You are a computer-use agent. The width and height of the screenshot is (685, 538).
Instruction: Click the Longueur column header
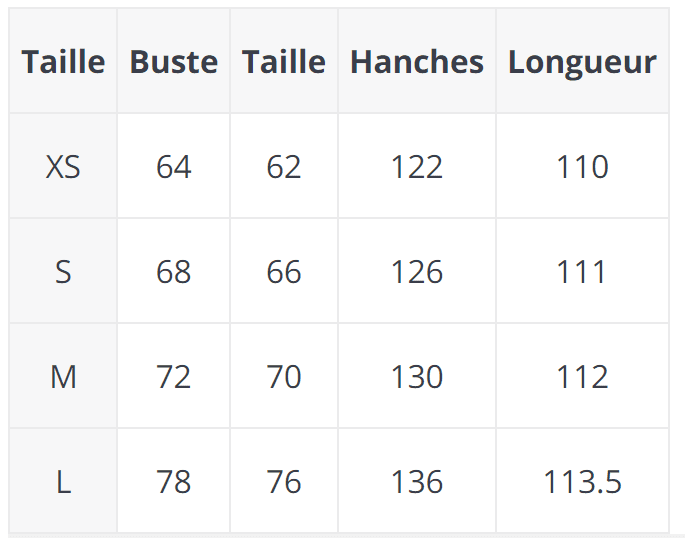(x=582, y=62)
